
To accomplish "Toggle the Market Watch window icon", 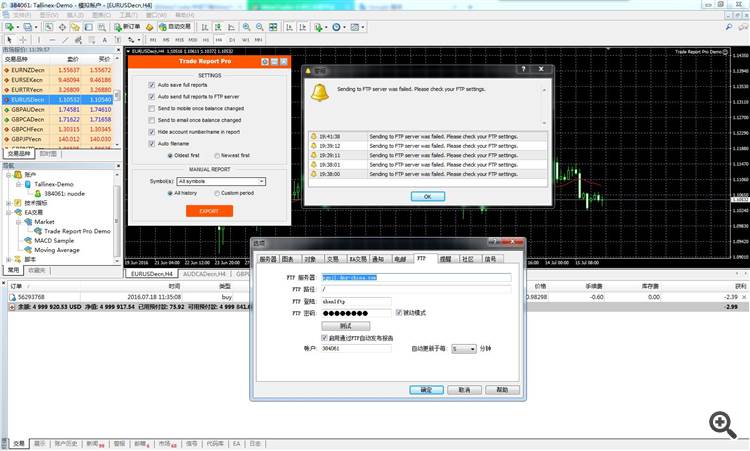I will pos(49,27).
